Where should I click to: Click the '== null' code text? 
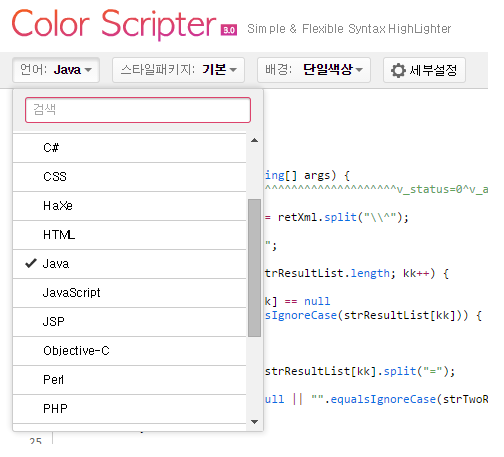tap(307, 301)
